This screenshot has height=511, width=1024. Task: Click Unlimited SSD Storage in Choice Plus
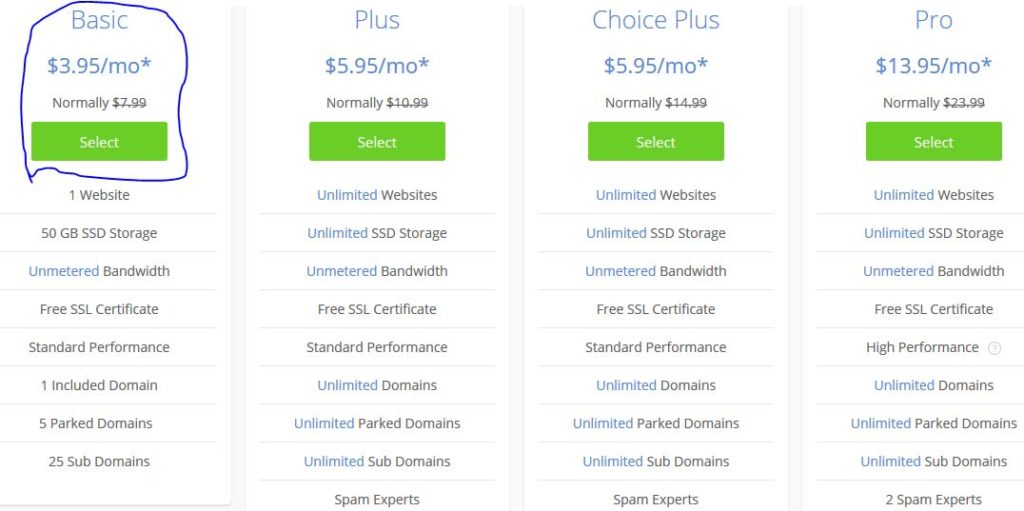[656, 233]
